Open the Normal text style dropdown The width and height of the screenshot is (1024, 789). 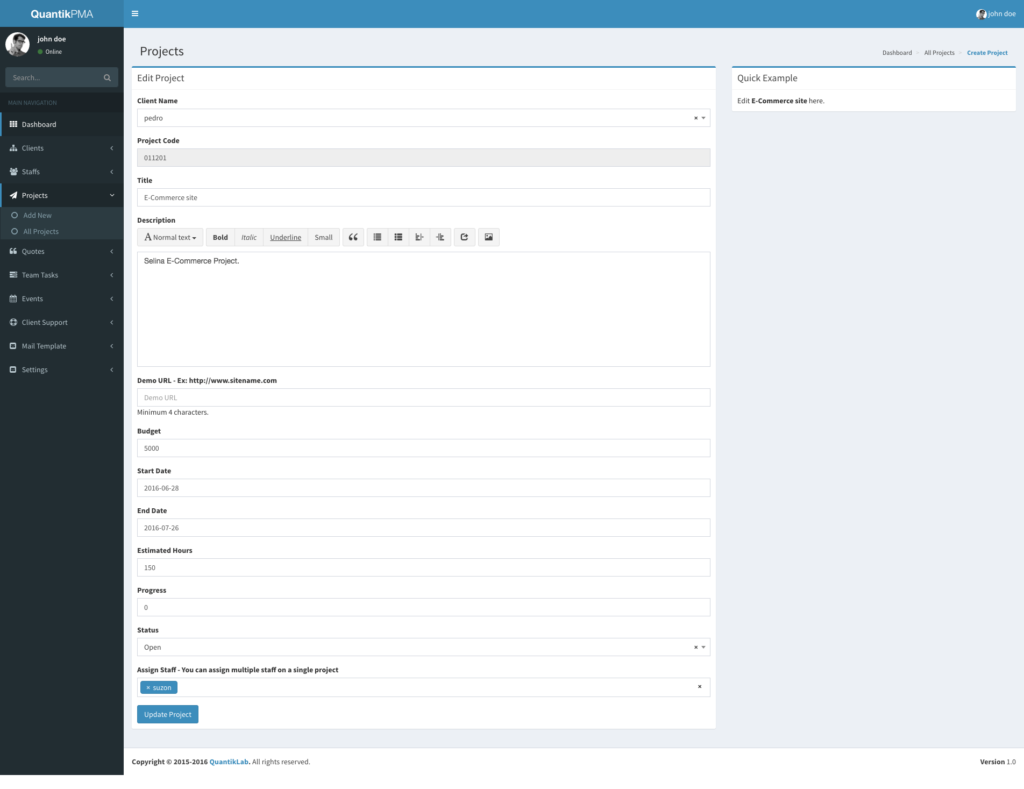click(x=170, y=237)
